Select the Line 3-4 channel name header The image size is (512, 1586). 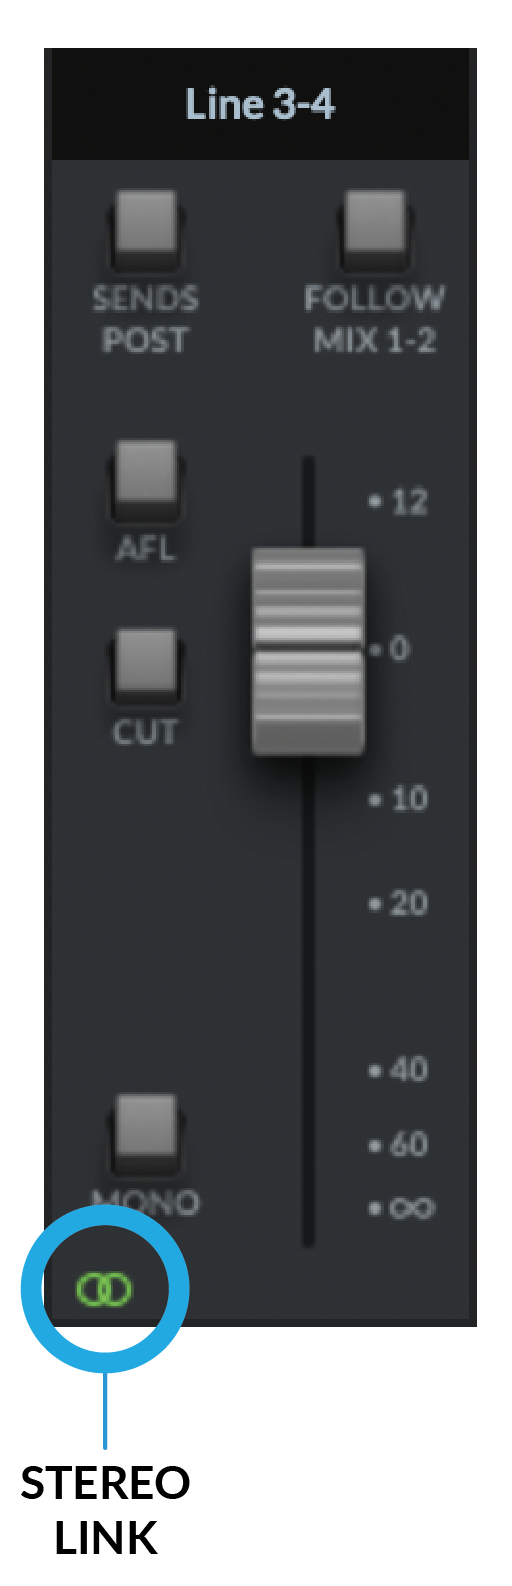tap(260, 104)
